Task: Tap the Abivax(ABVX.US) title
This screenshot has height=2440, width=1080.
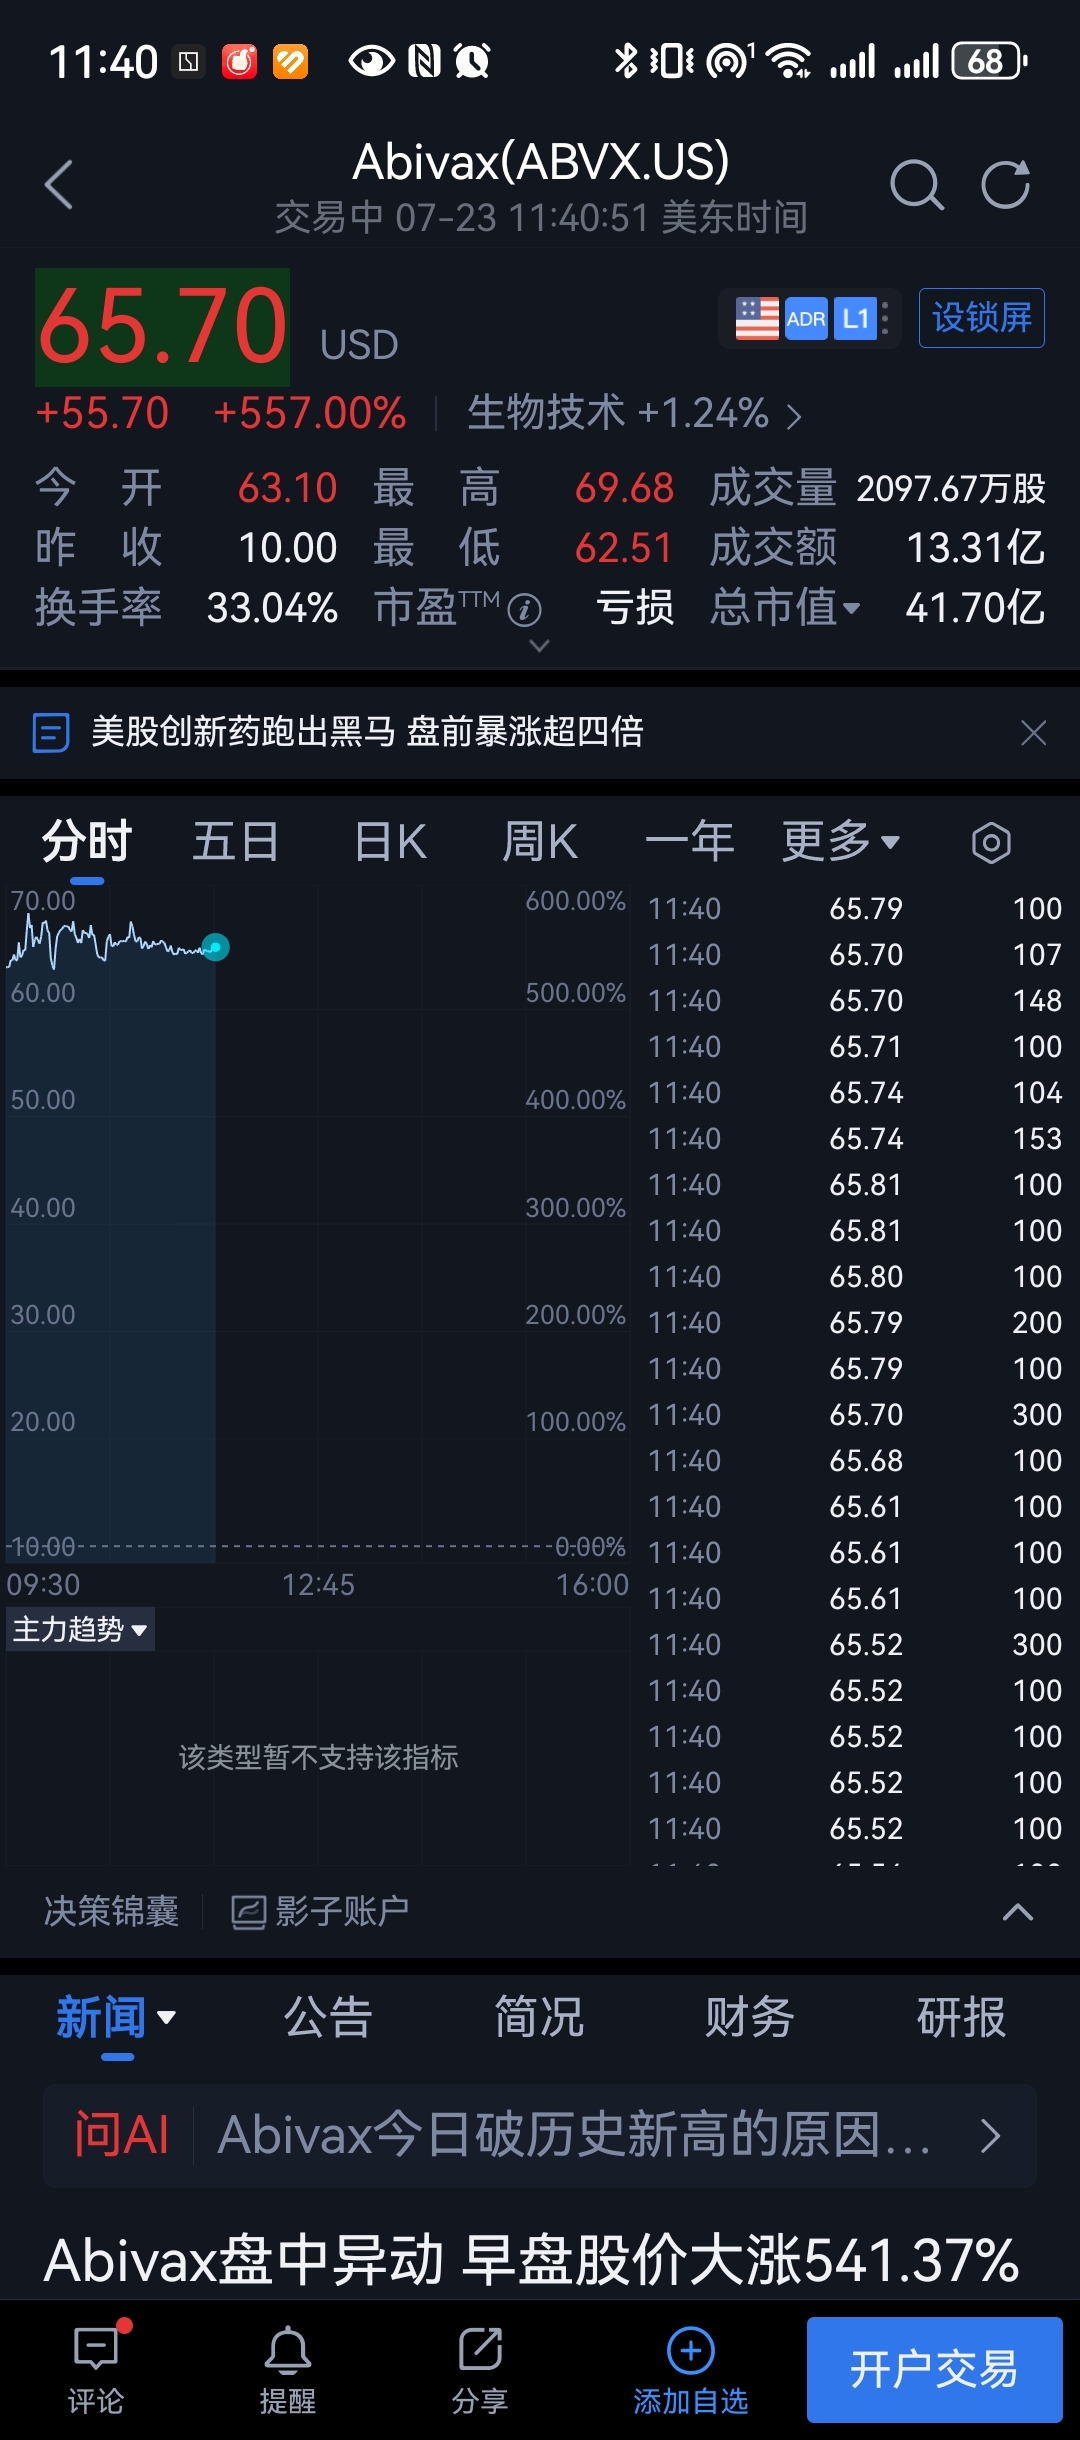Action: 541,162
